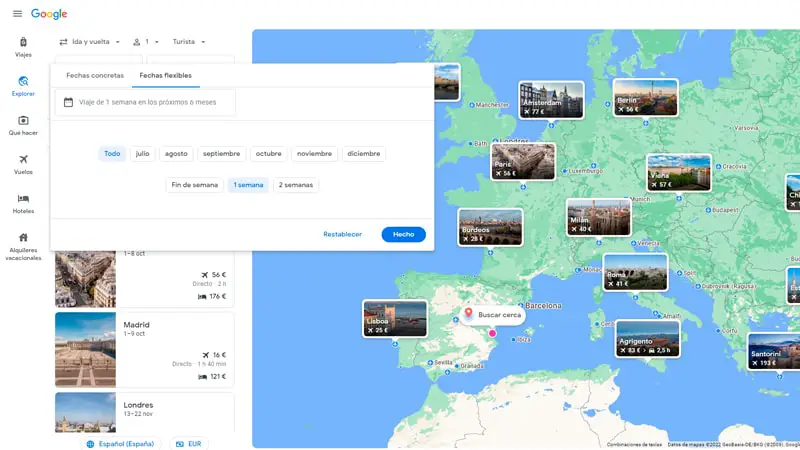The width and height of the screenshot is (800, 450).
Task: Select the diciembre month chip
Action: coord(364,154)
